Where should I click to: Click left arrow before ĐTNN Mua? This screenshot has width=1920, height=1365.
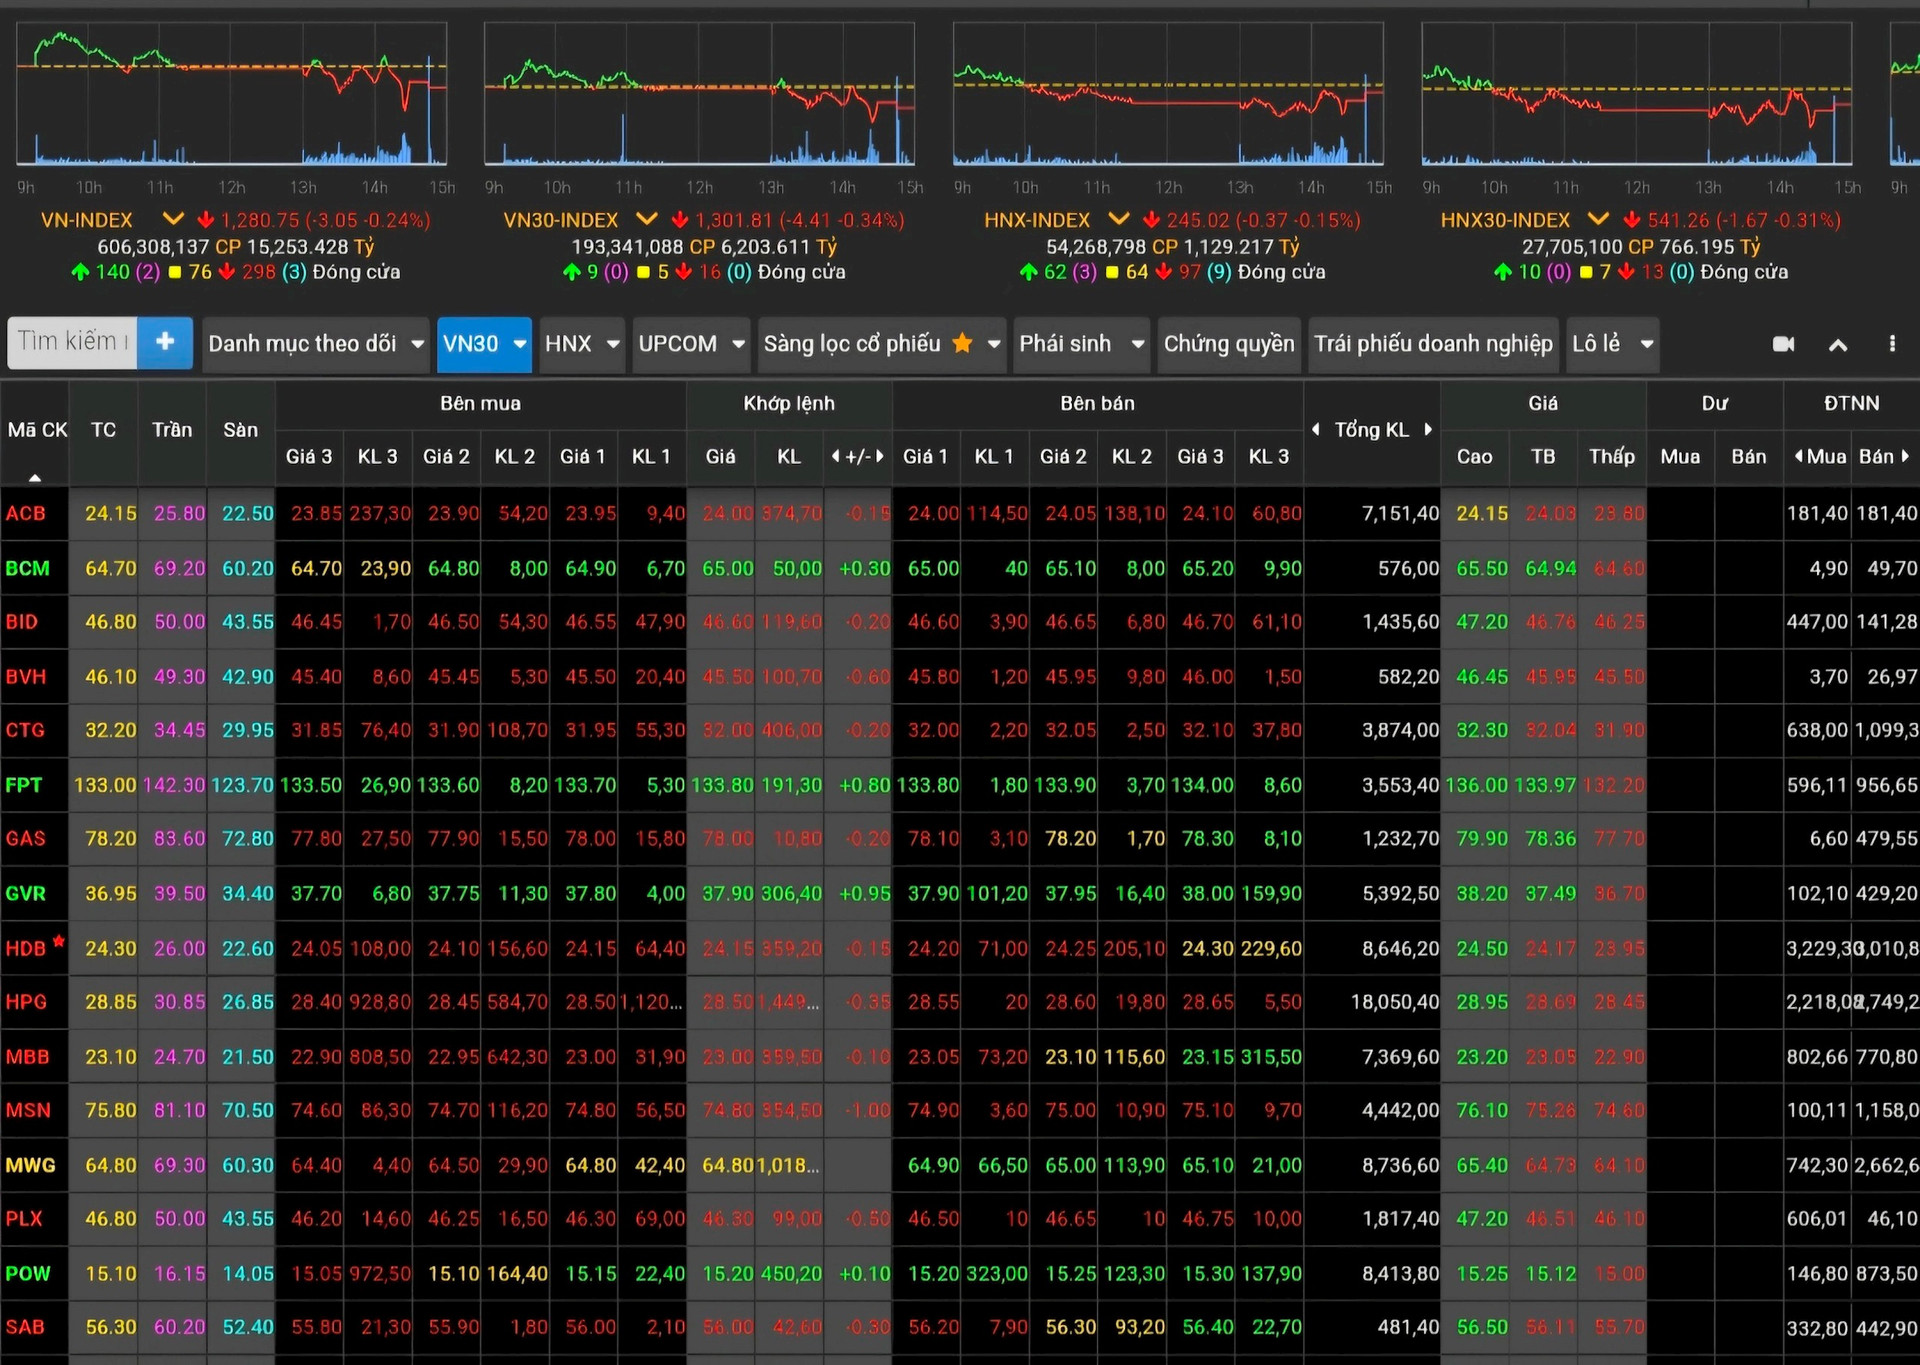(1798, 456)
